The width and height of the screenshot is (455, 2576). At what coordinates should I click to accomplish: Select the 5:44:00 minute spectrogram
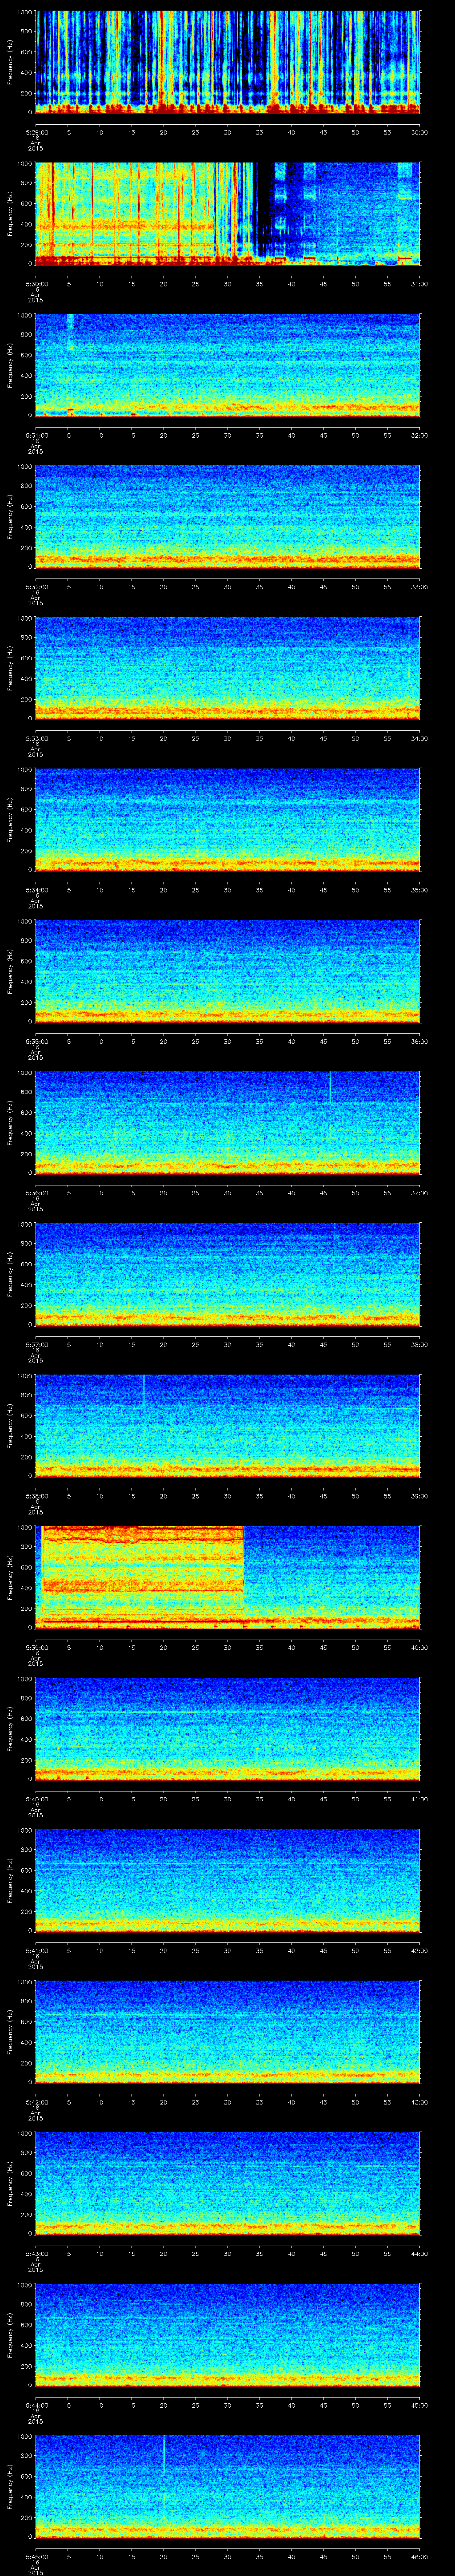click(228, 2335)
